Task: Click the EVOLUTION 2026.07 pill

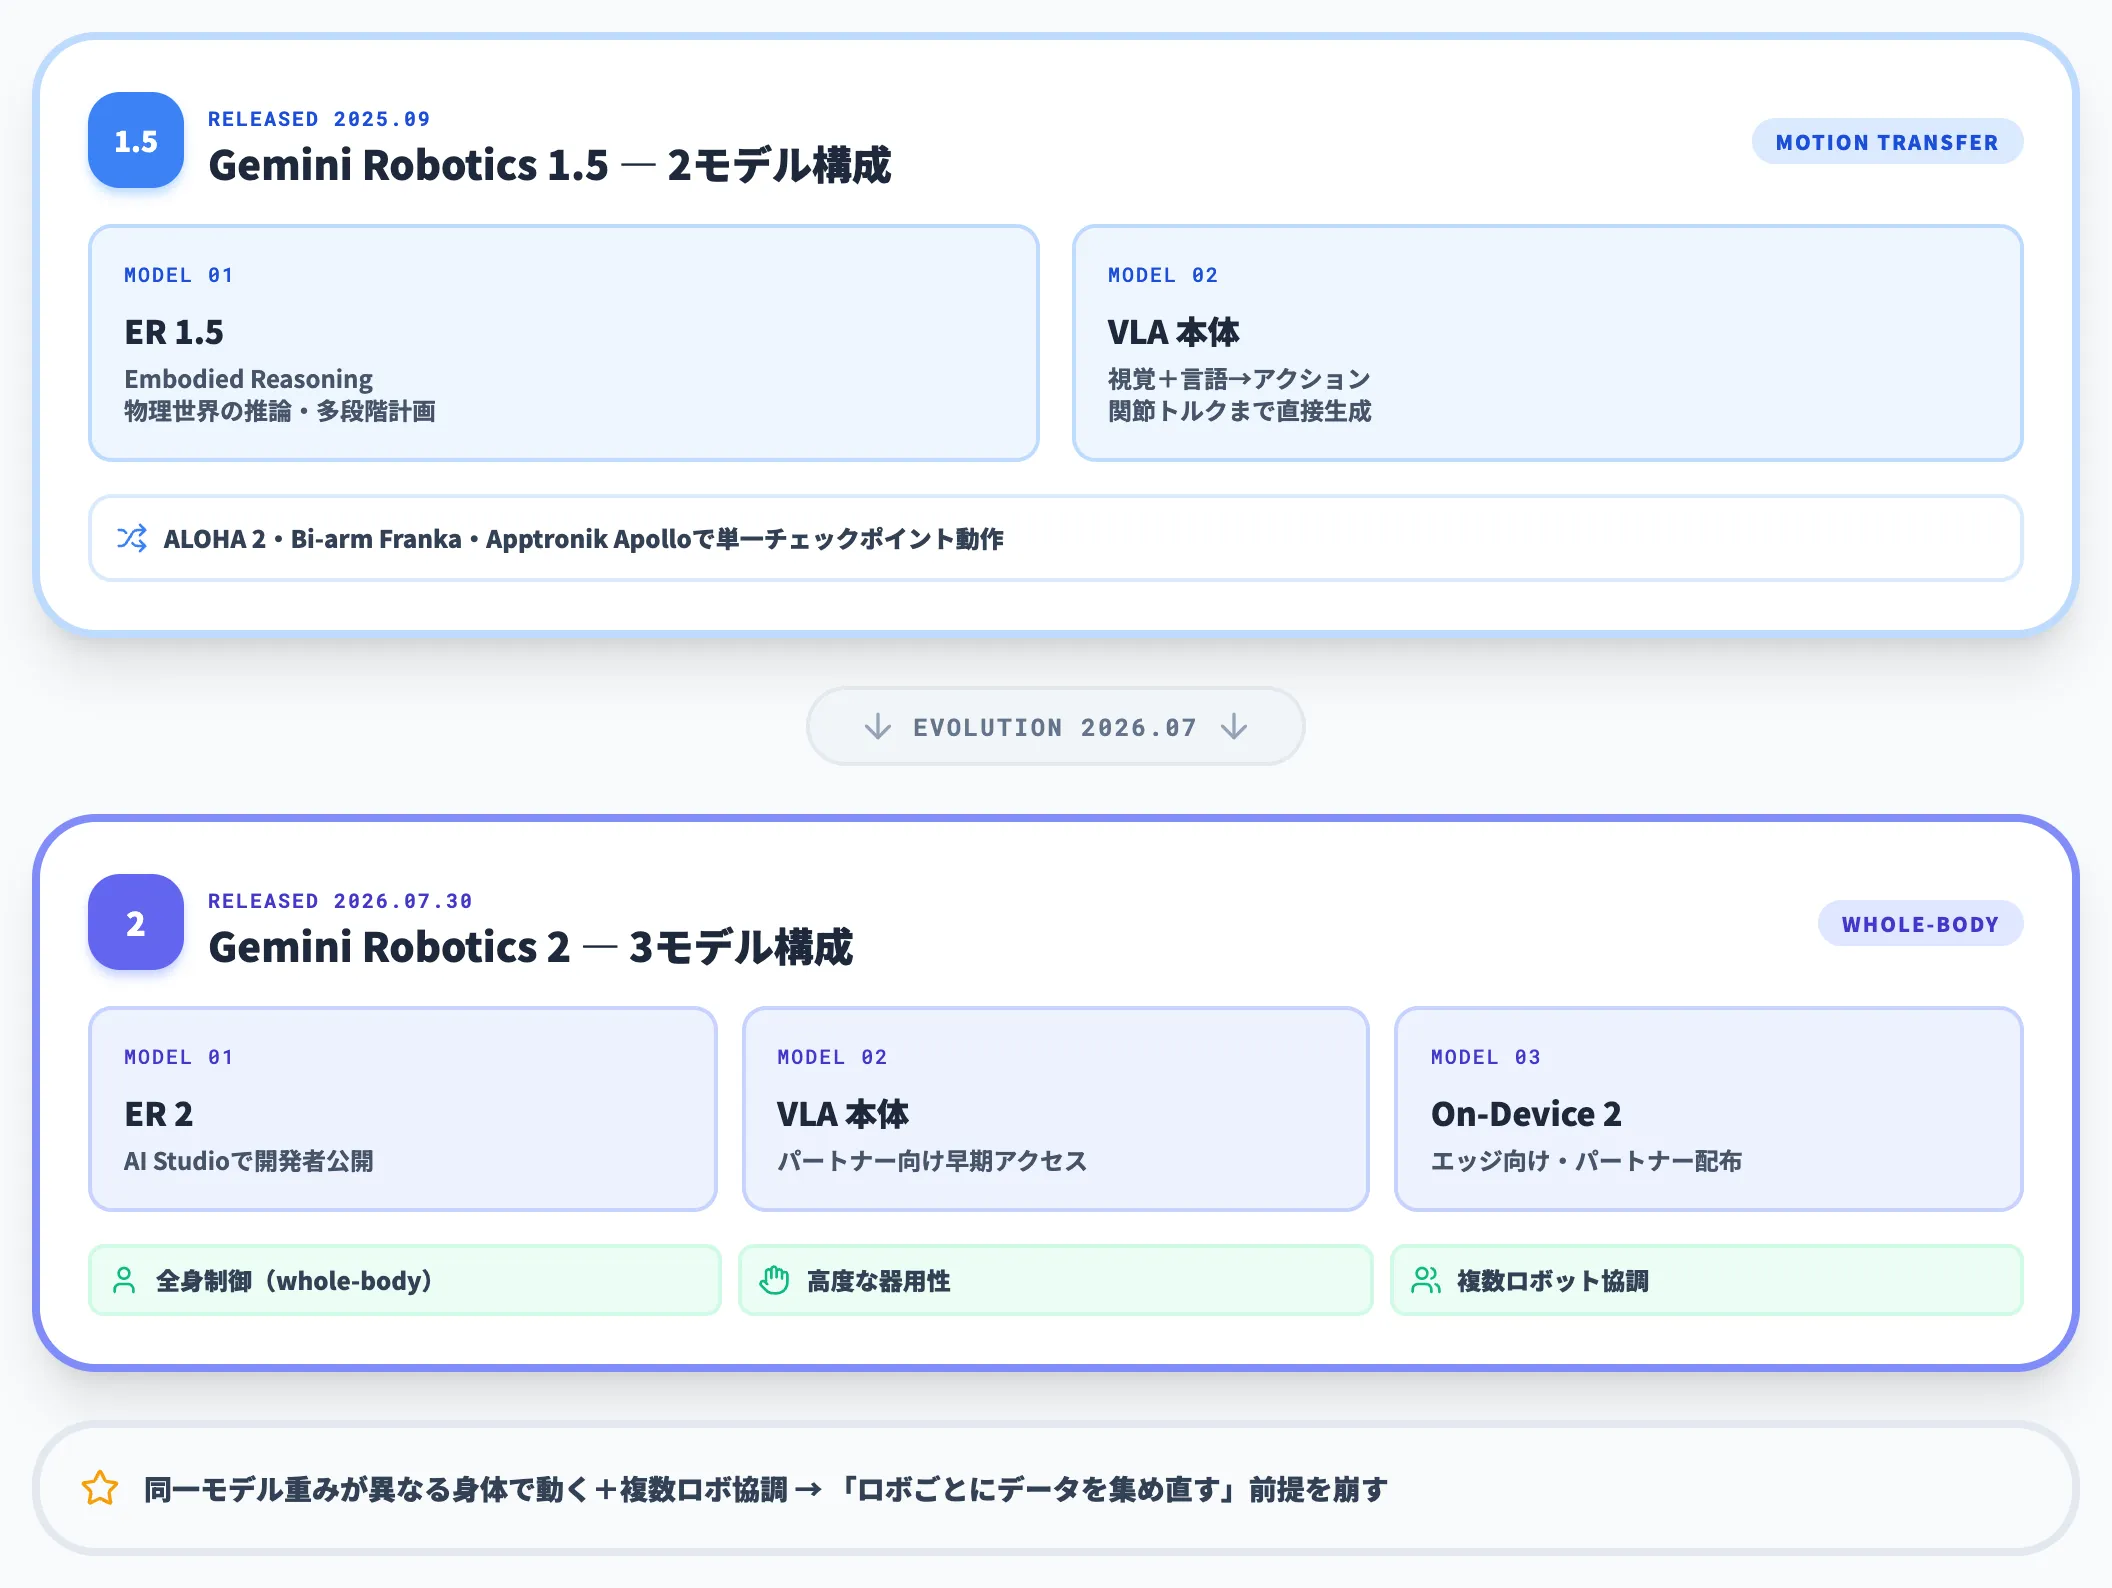Action: pos(1055,726)
